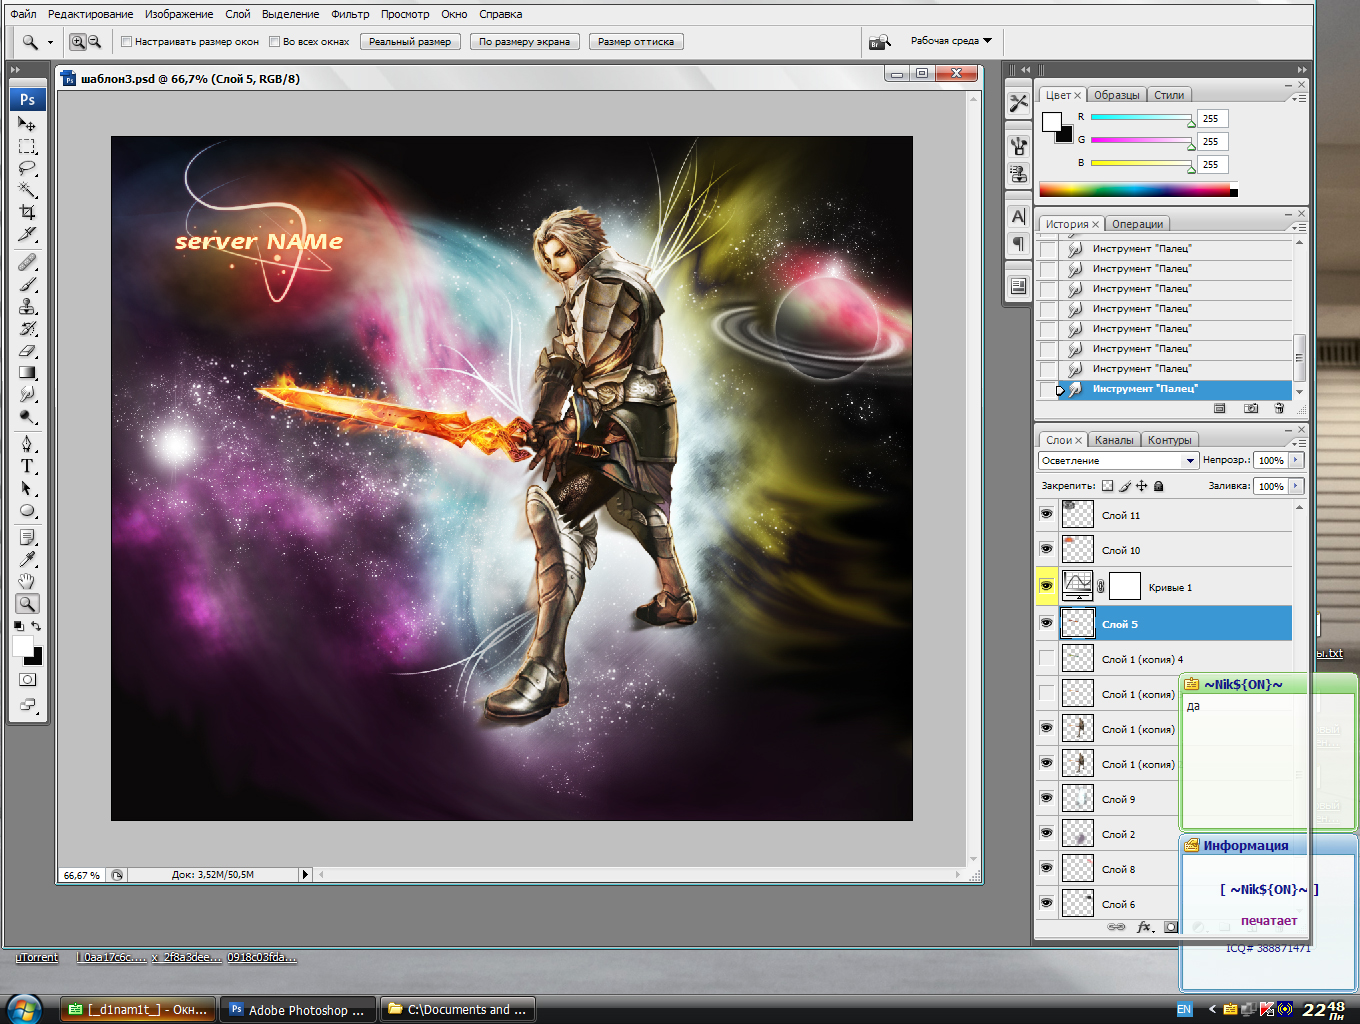Expand the Непрозр. opacity slider arrow

pos(1296,460)
